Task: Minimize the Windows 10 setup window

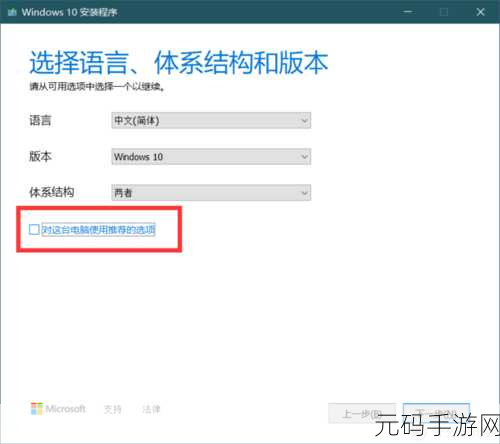Action: (408, 12)
